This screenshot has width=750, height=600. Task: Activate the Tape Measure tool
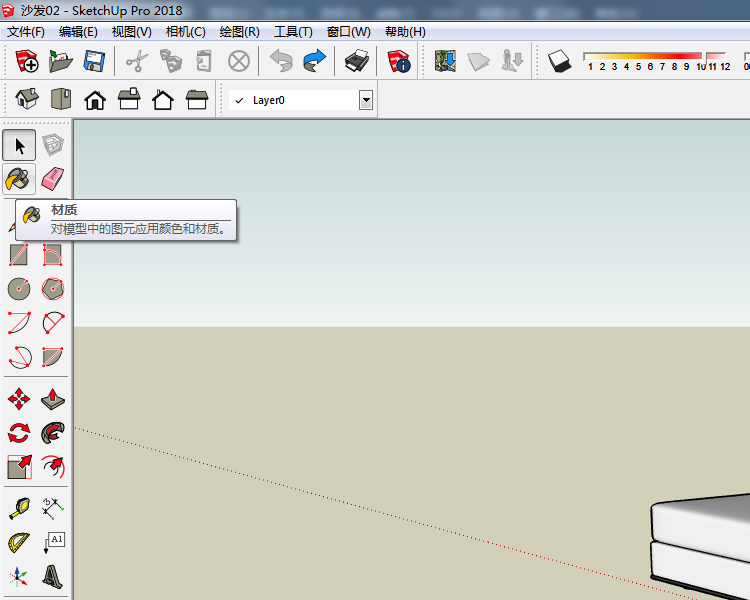(19, 508)
